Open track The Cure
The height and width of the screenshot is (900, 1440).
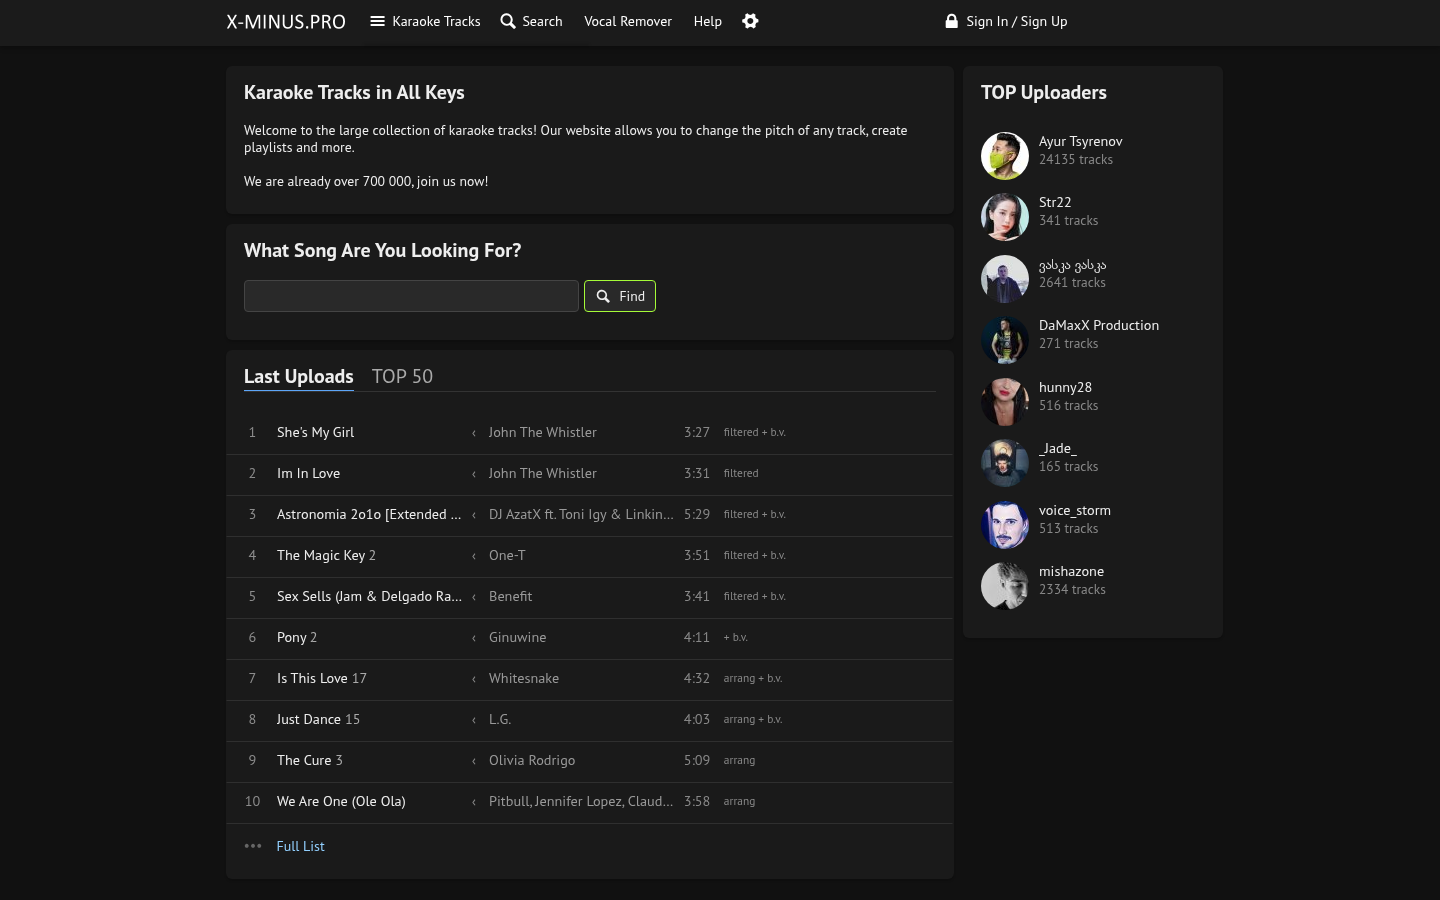pyautogui.click(x=304, y=760)
